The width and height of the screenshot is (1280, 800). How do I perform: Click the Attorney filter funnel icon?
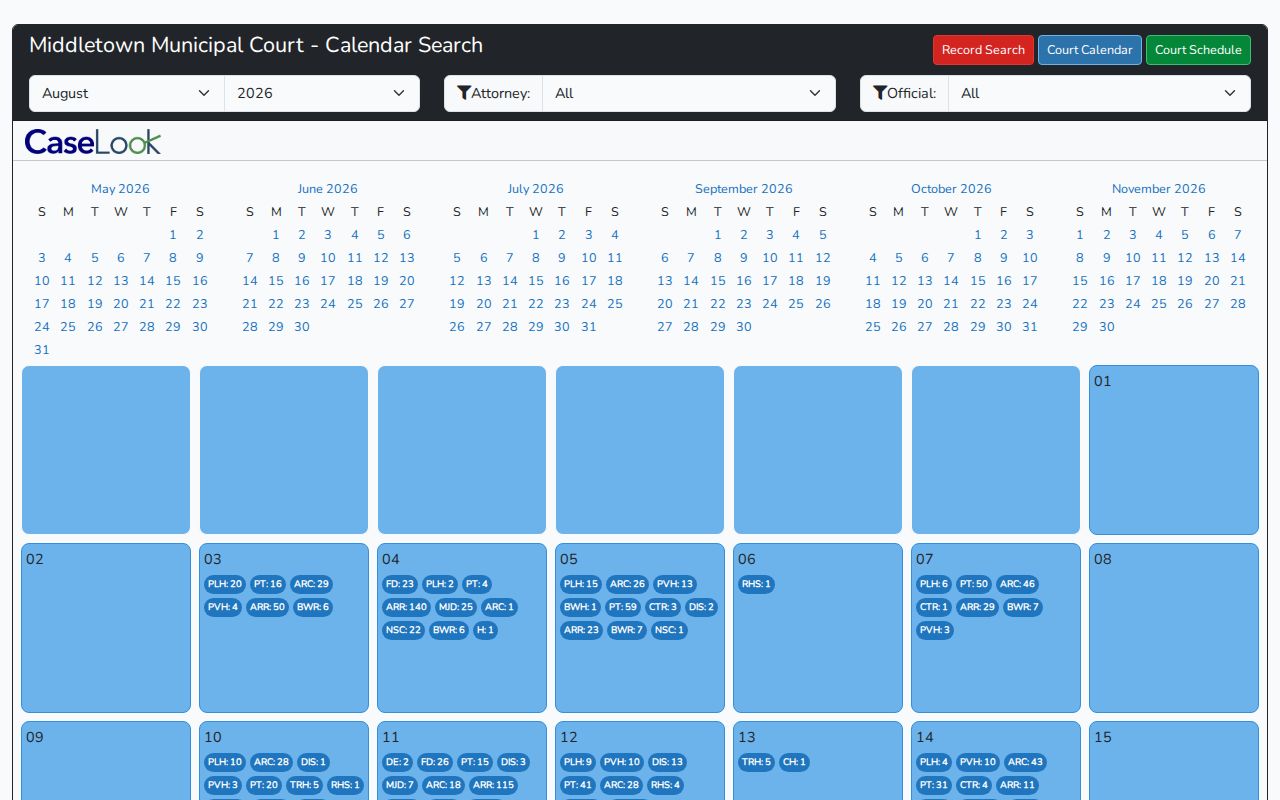[464, 93]
